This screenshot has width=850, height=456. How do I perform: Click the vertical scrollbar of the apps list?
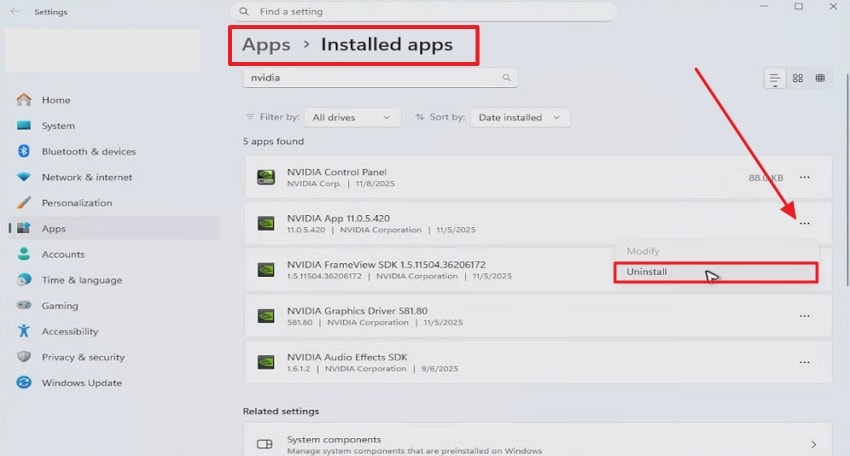(x=847, y=179)
